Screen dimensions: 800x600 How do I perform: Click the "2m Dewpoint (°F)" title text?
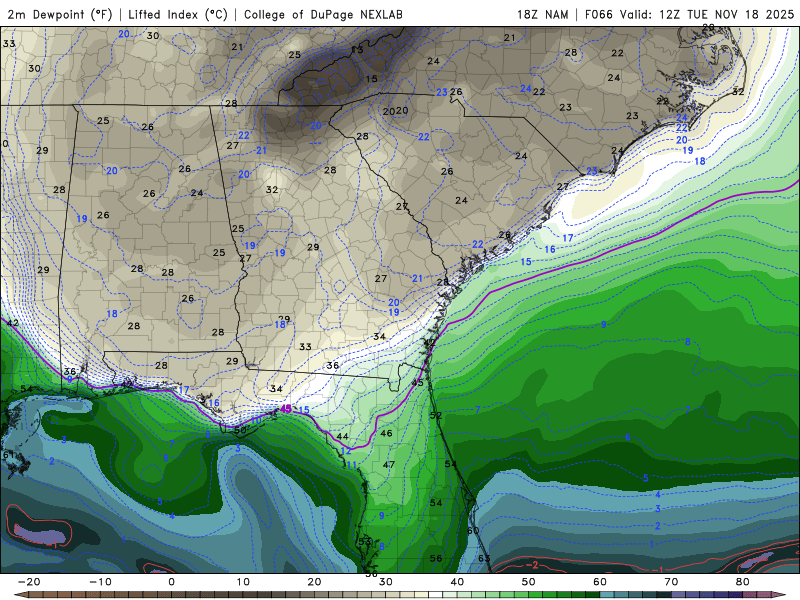[60, 14]
